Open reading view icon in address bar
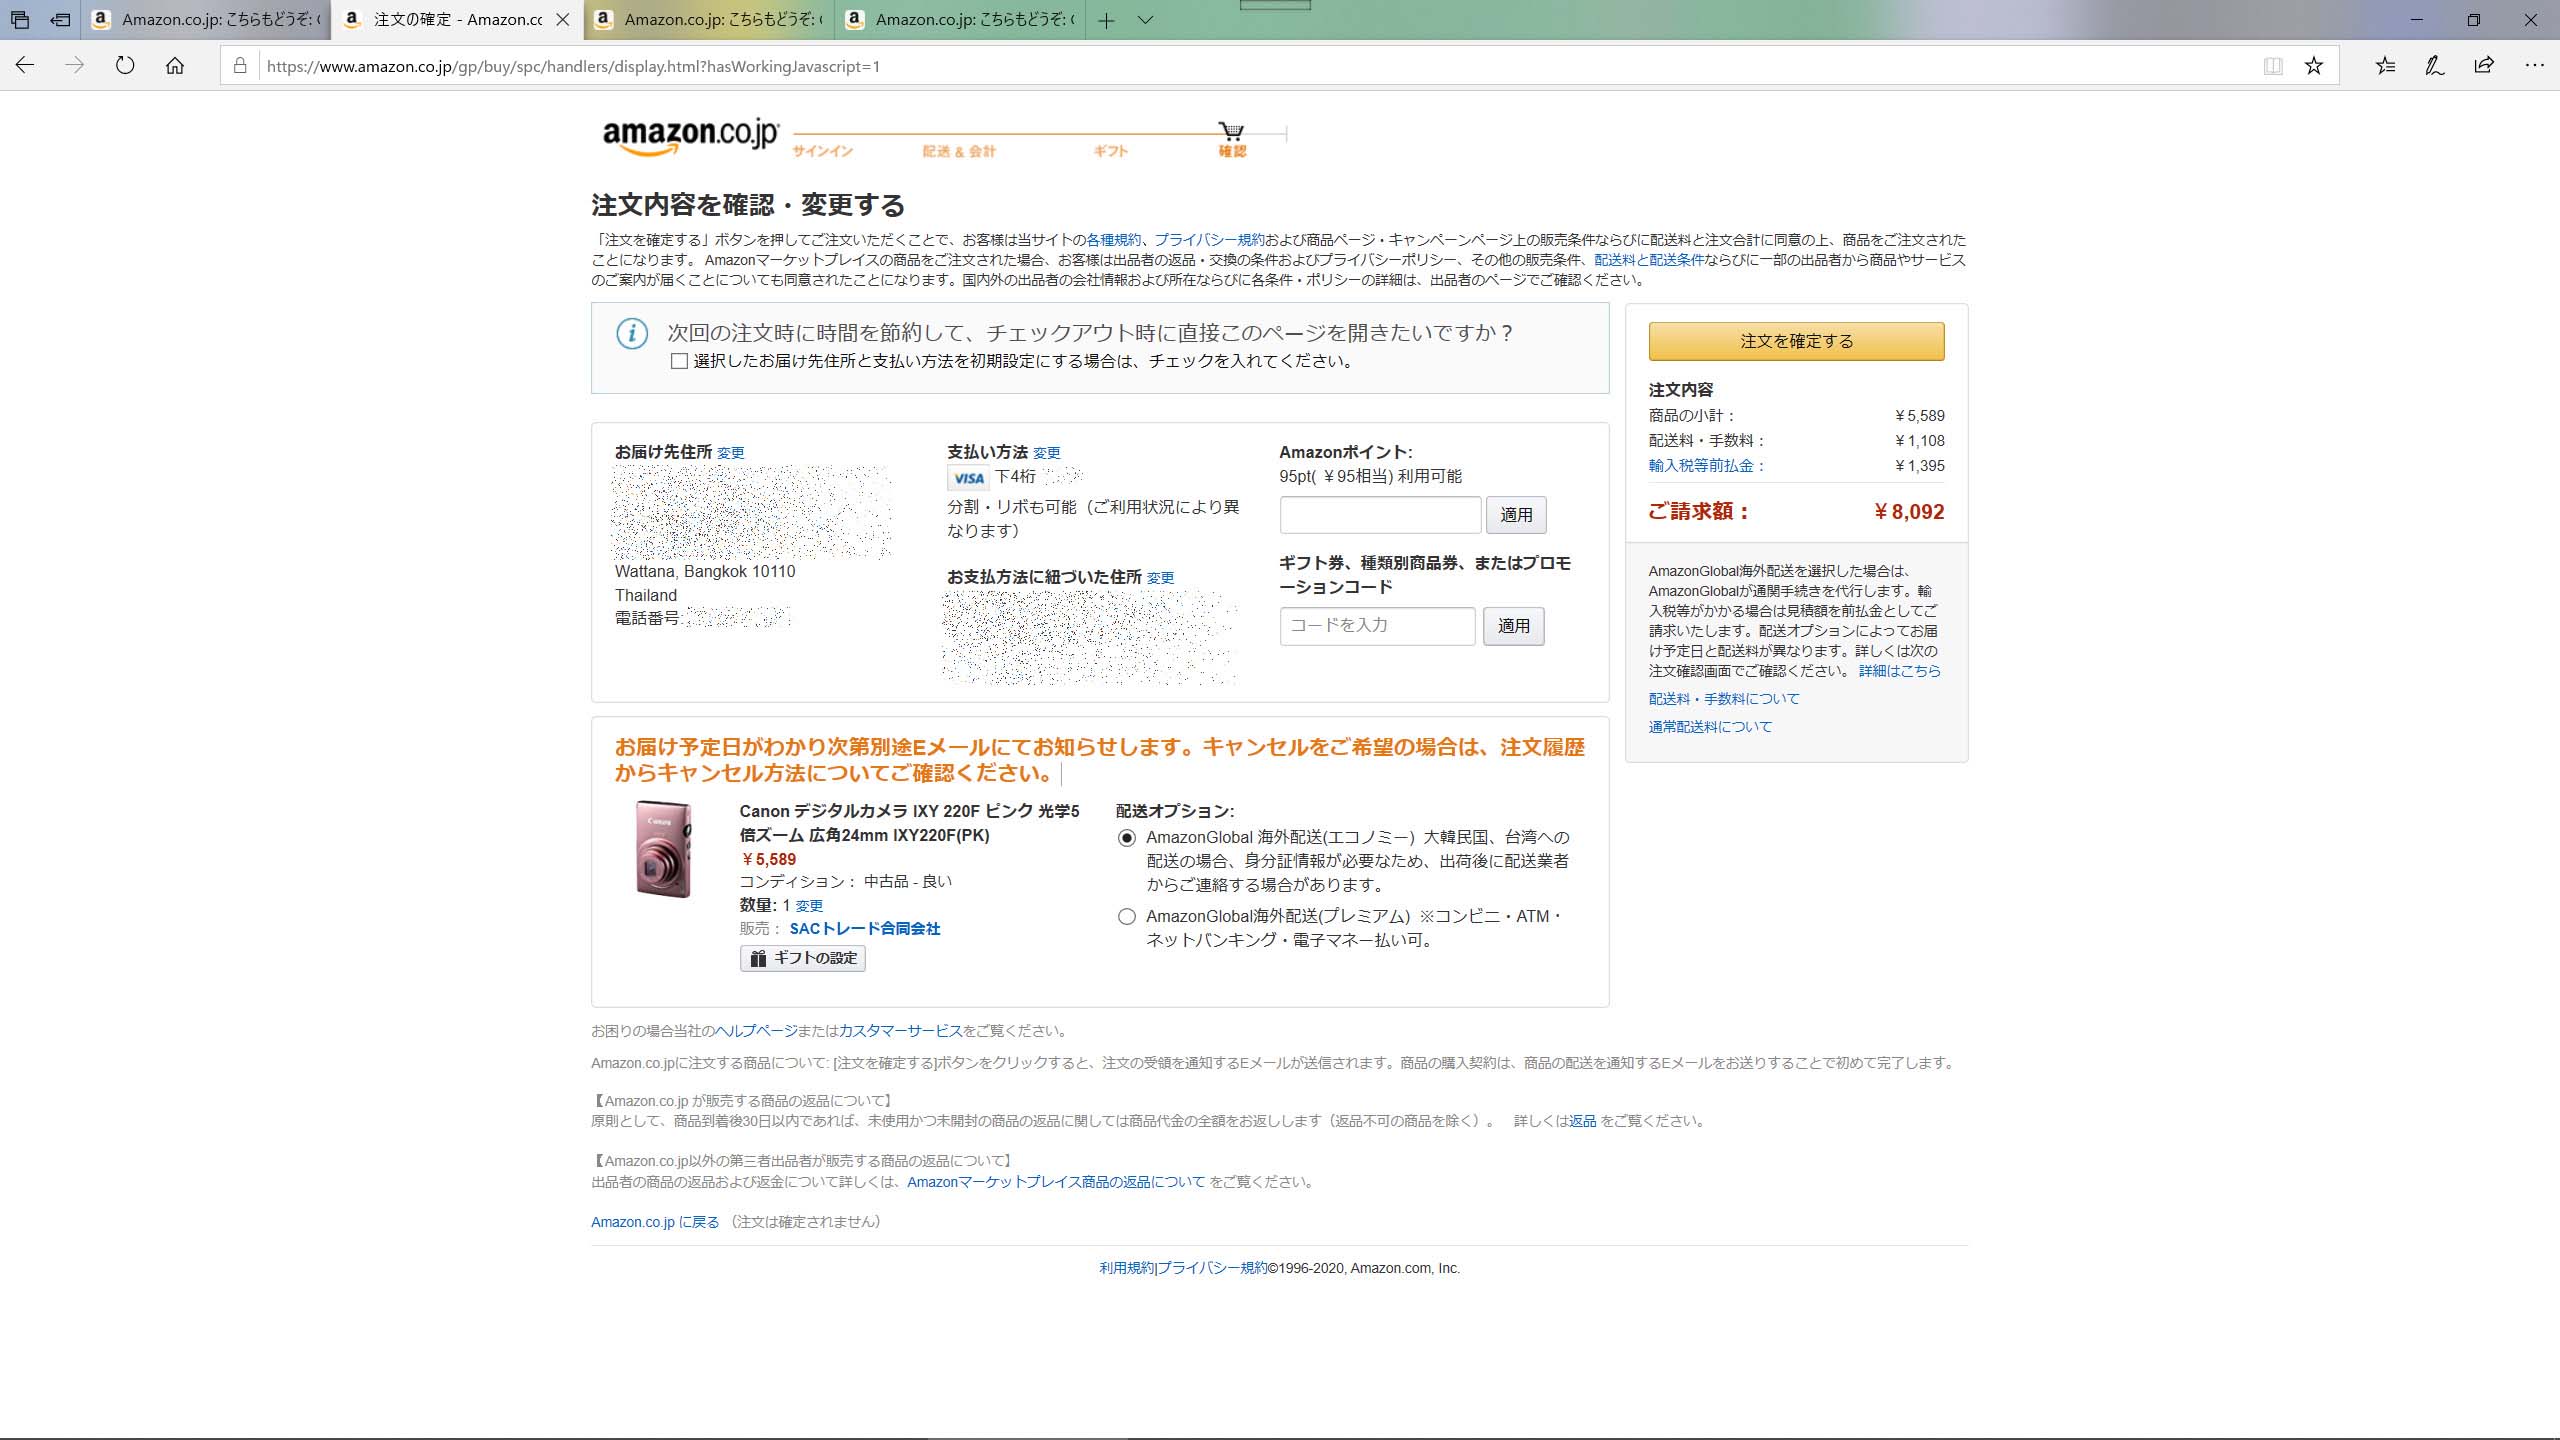The image size is (2560, 1440). [2273, 66]
